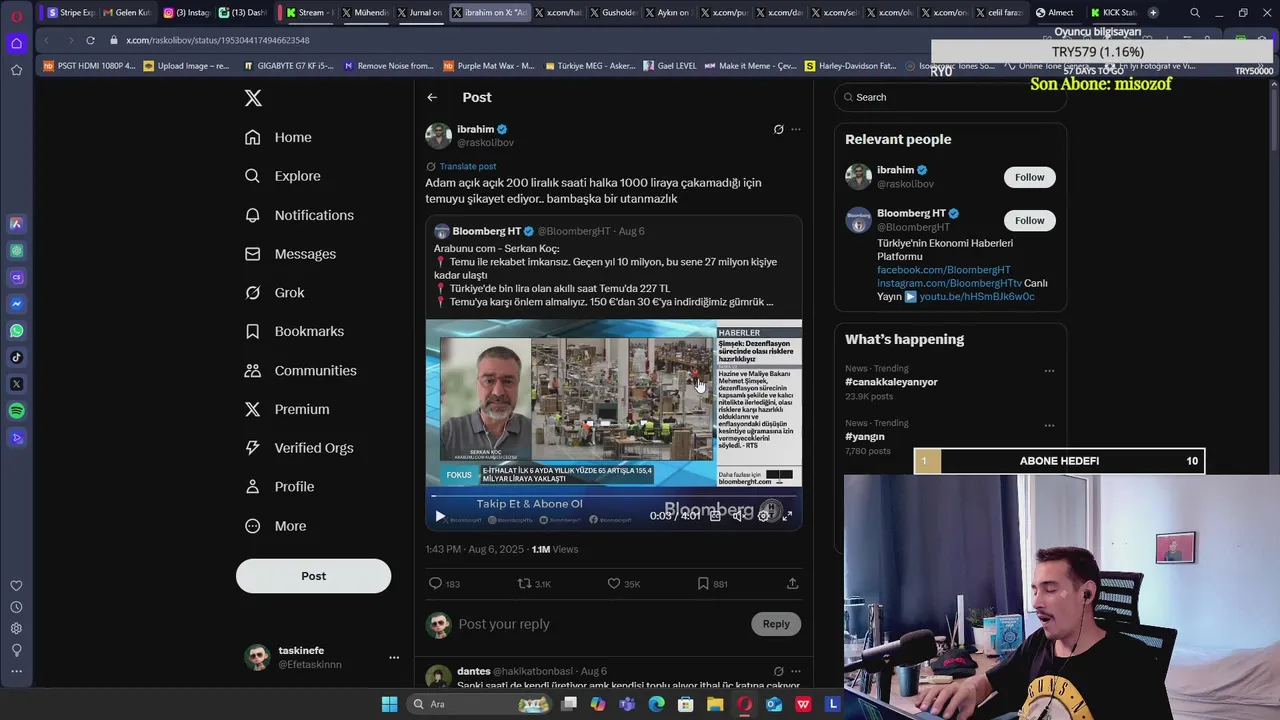Open Verified Orgs in the sidebar
The height and width of the screenshot is (720, 1280).
299,448
